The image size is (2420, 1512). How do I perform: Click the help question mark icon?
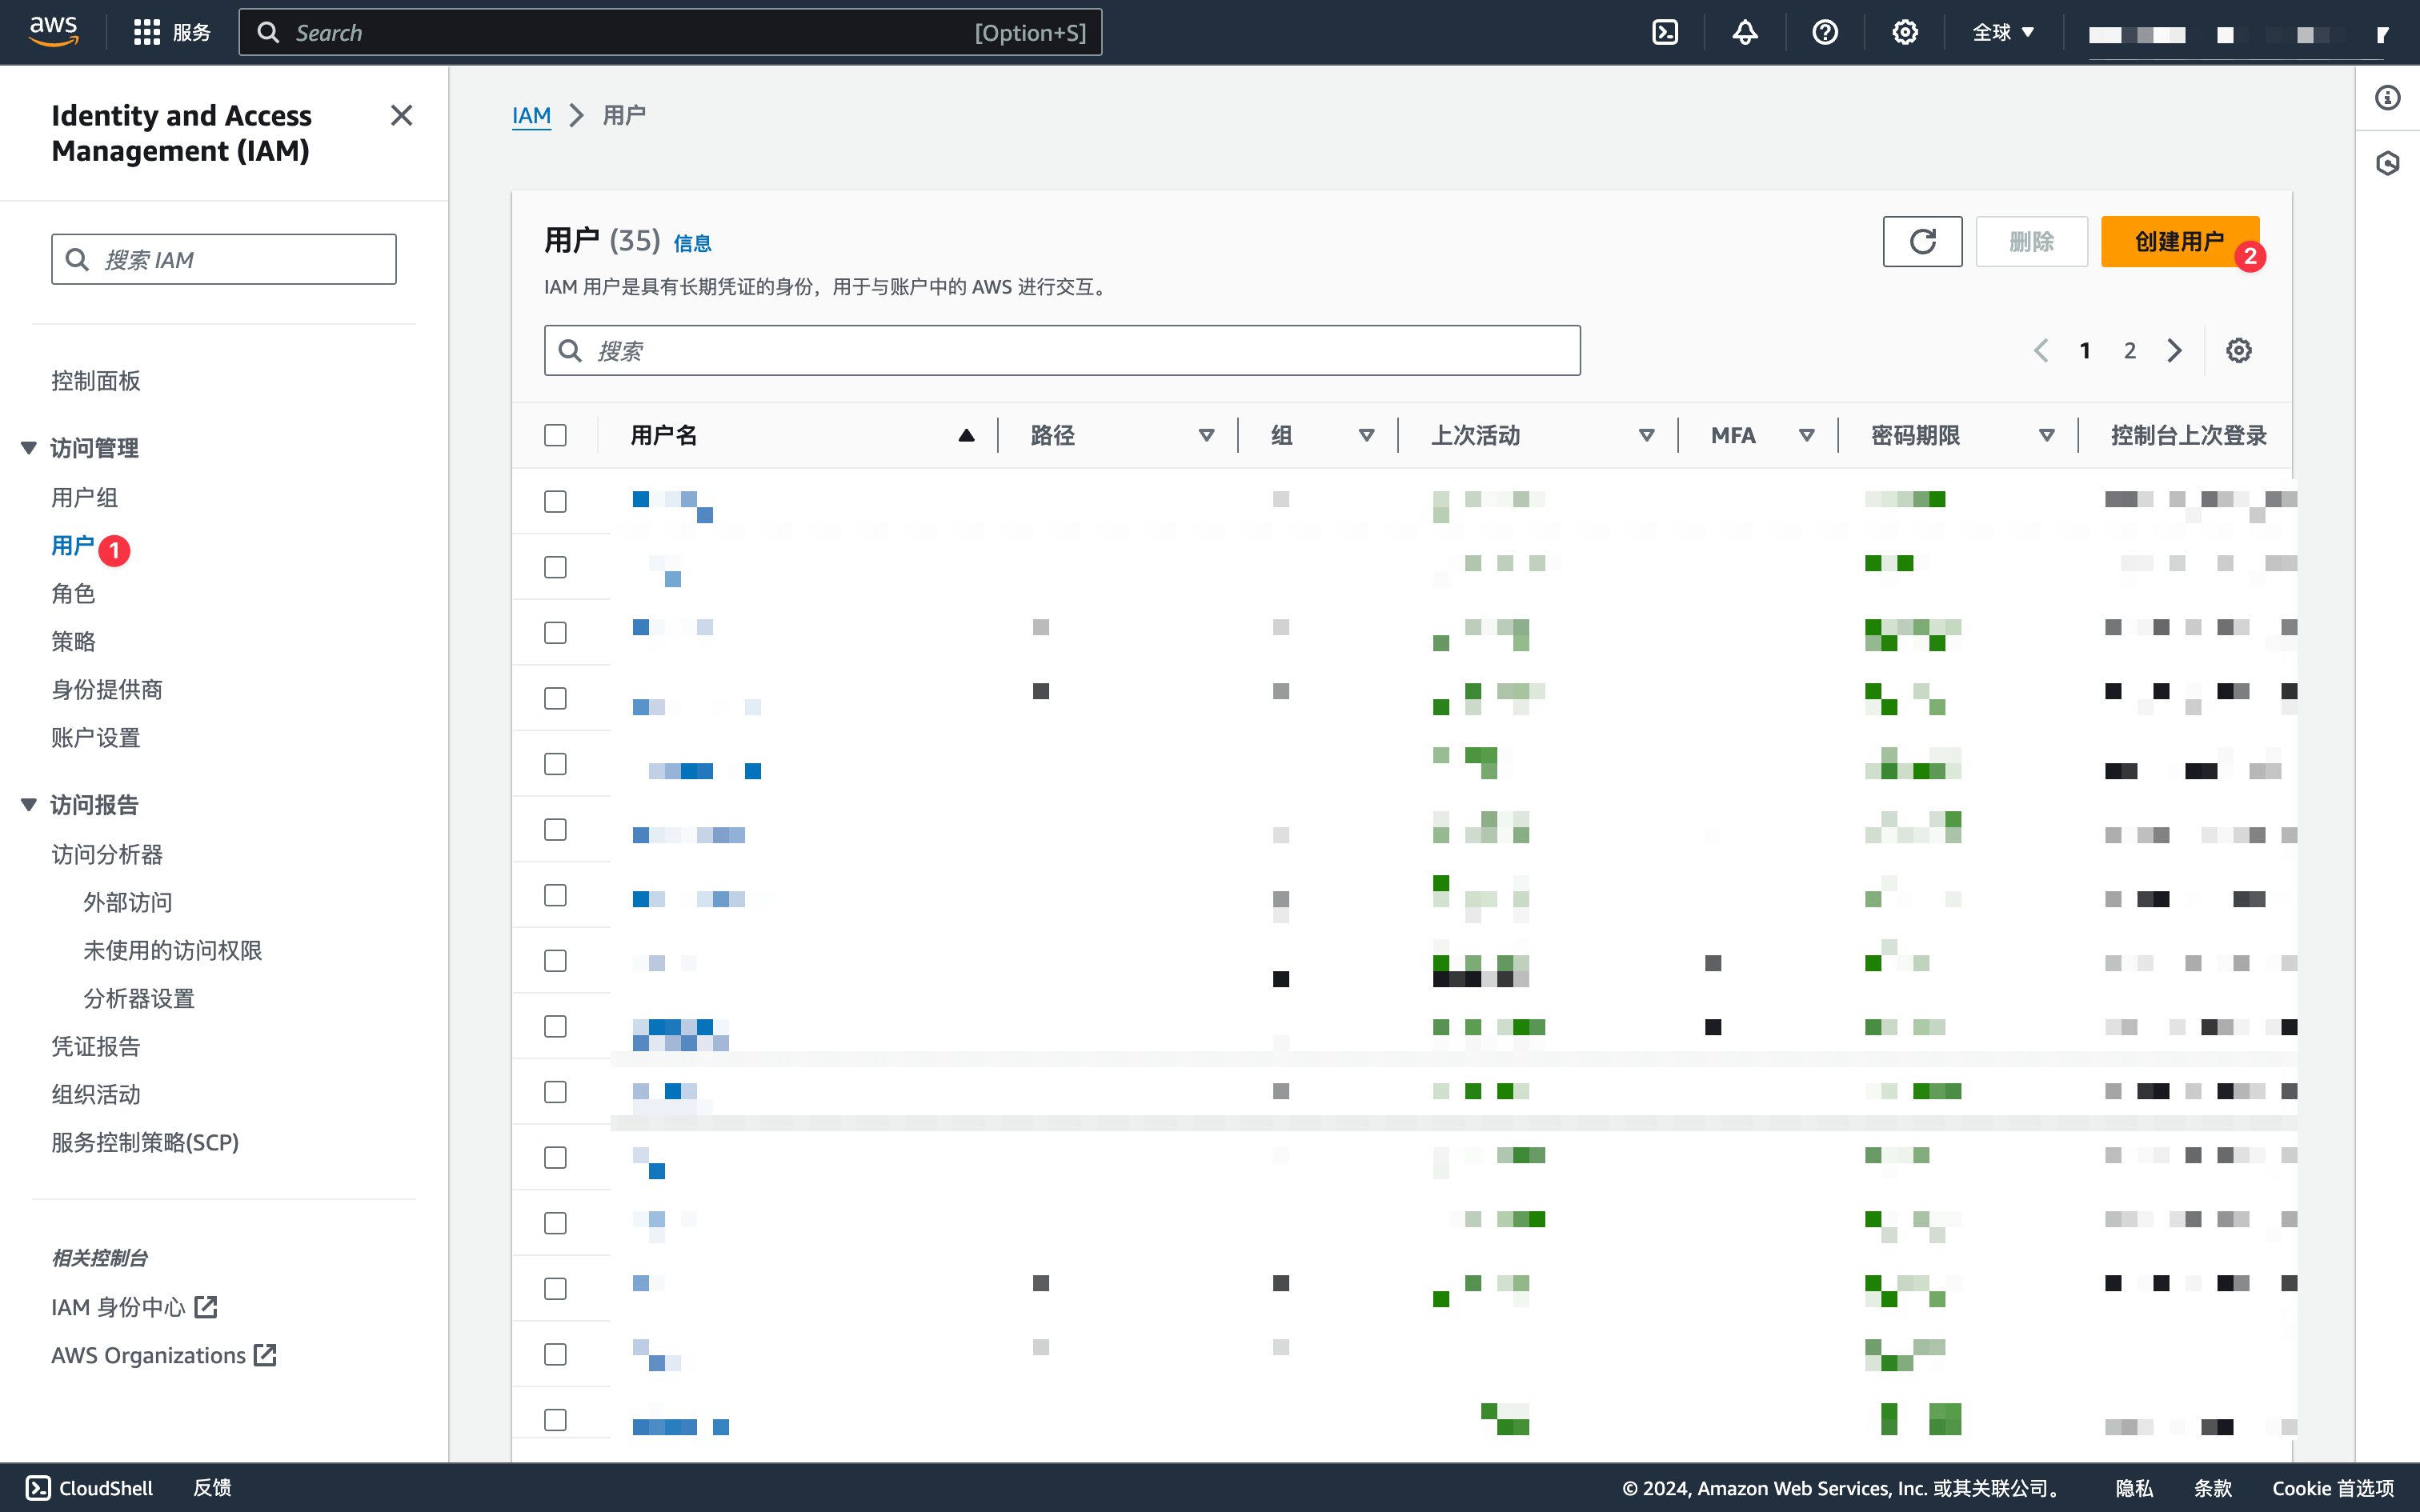click(1824, 31)
